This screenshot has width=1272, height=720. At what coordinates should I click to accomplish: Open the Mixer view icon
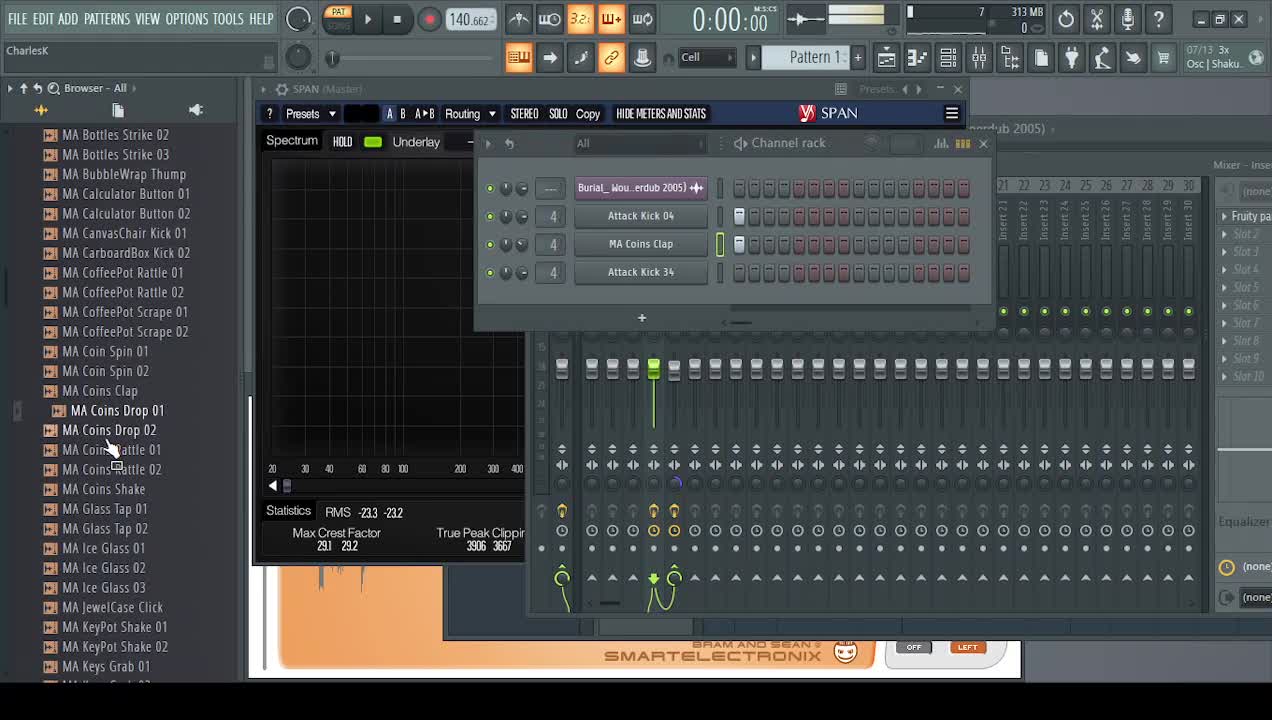(979, 58)
